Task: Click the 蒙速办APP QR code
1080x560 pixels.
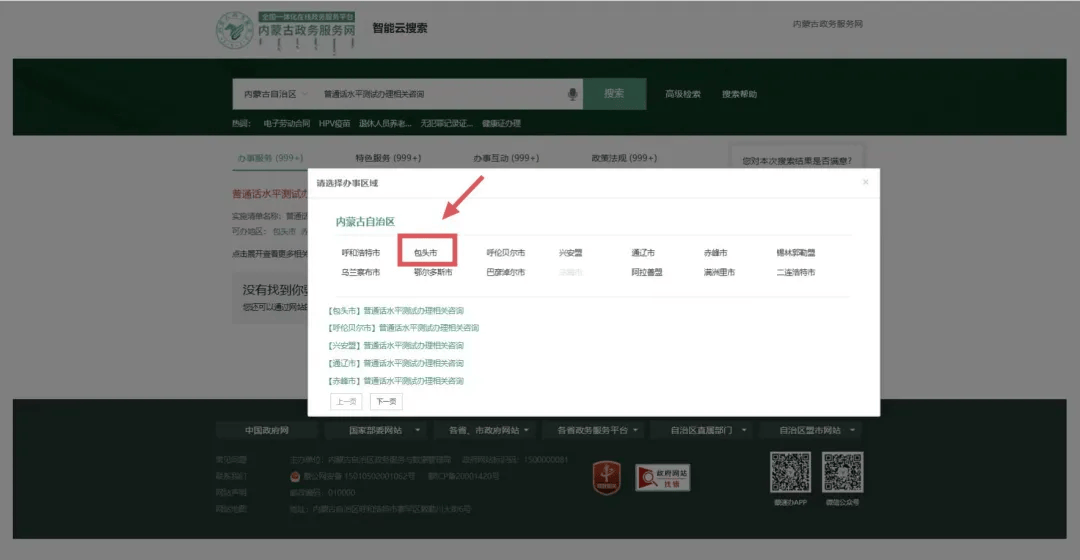Action: (789, 473)
